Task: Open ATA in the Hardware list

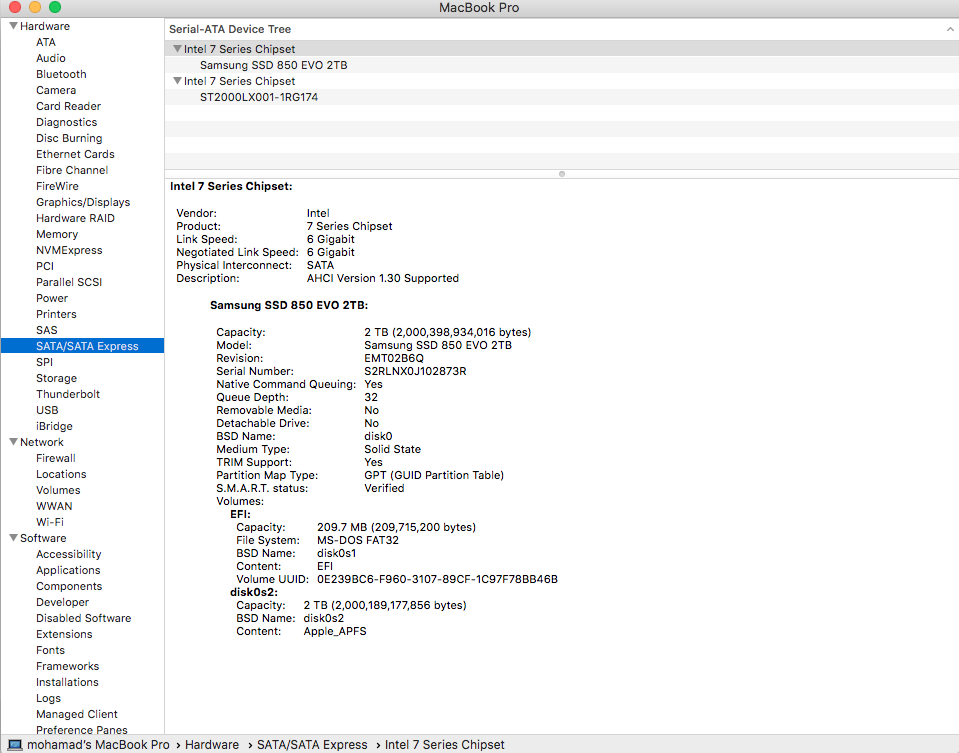Action: coord(46,42)
